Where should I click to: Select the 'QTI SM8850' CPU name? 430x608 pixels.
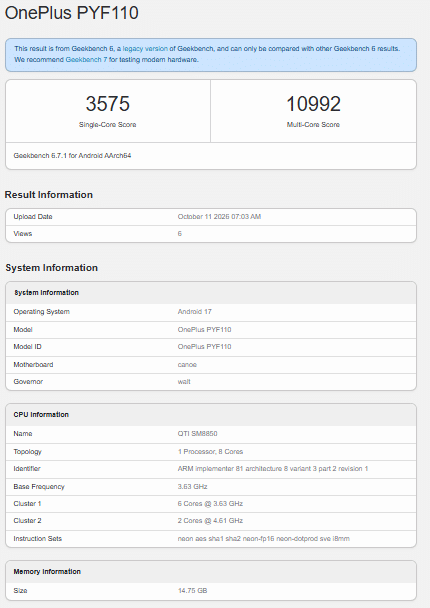click(x=197, y=434)
